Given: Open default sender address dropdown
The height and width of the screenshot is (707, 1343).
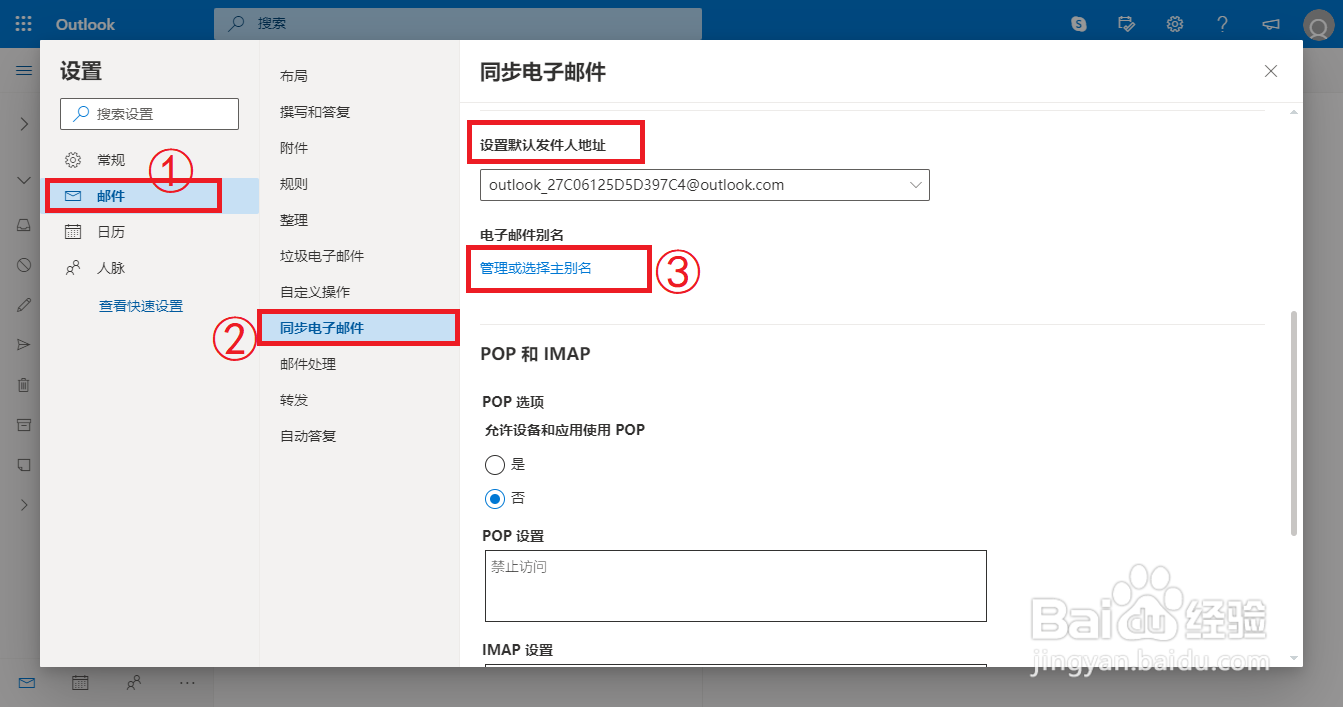Looking at the screenshot, I should pos(705,185).
